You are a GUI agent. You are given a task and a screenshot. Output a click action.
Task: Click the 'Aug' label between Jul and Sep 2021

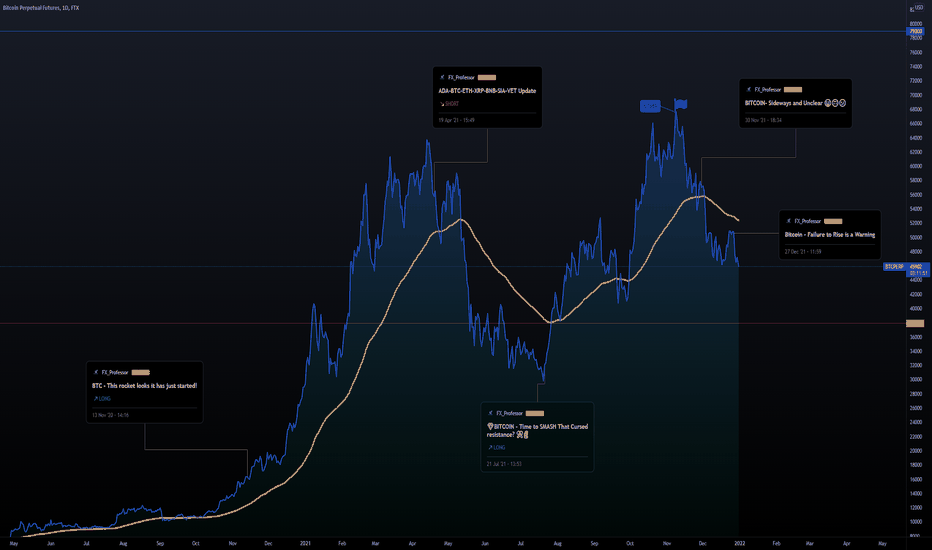point(558,543)
